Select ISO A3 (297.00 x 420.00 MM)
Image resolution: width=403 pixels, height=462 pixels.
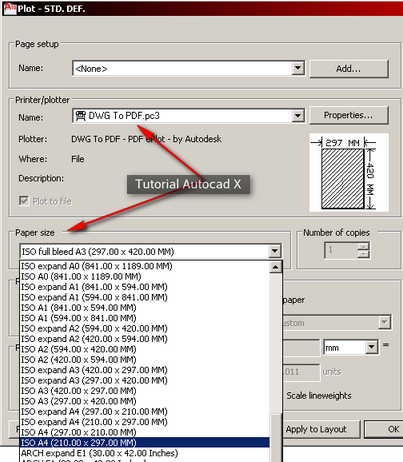coord(145,401)
